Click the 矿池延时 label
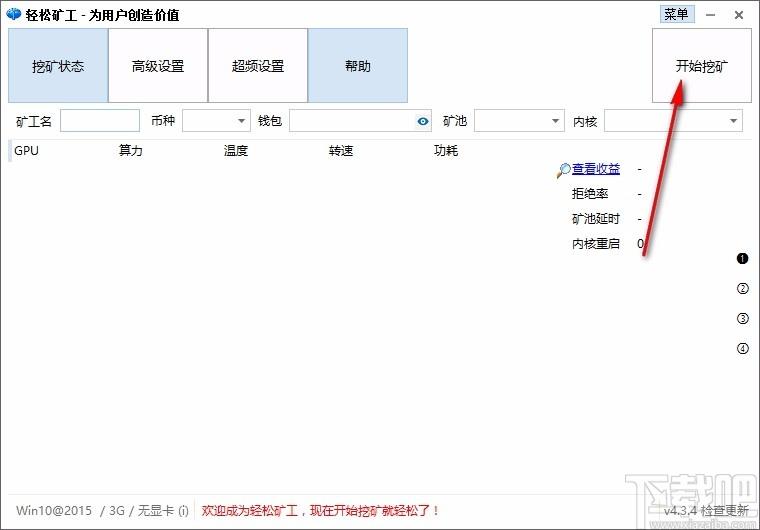This screenshot has width=760, height=530. point(596,219)
